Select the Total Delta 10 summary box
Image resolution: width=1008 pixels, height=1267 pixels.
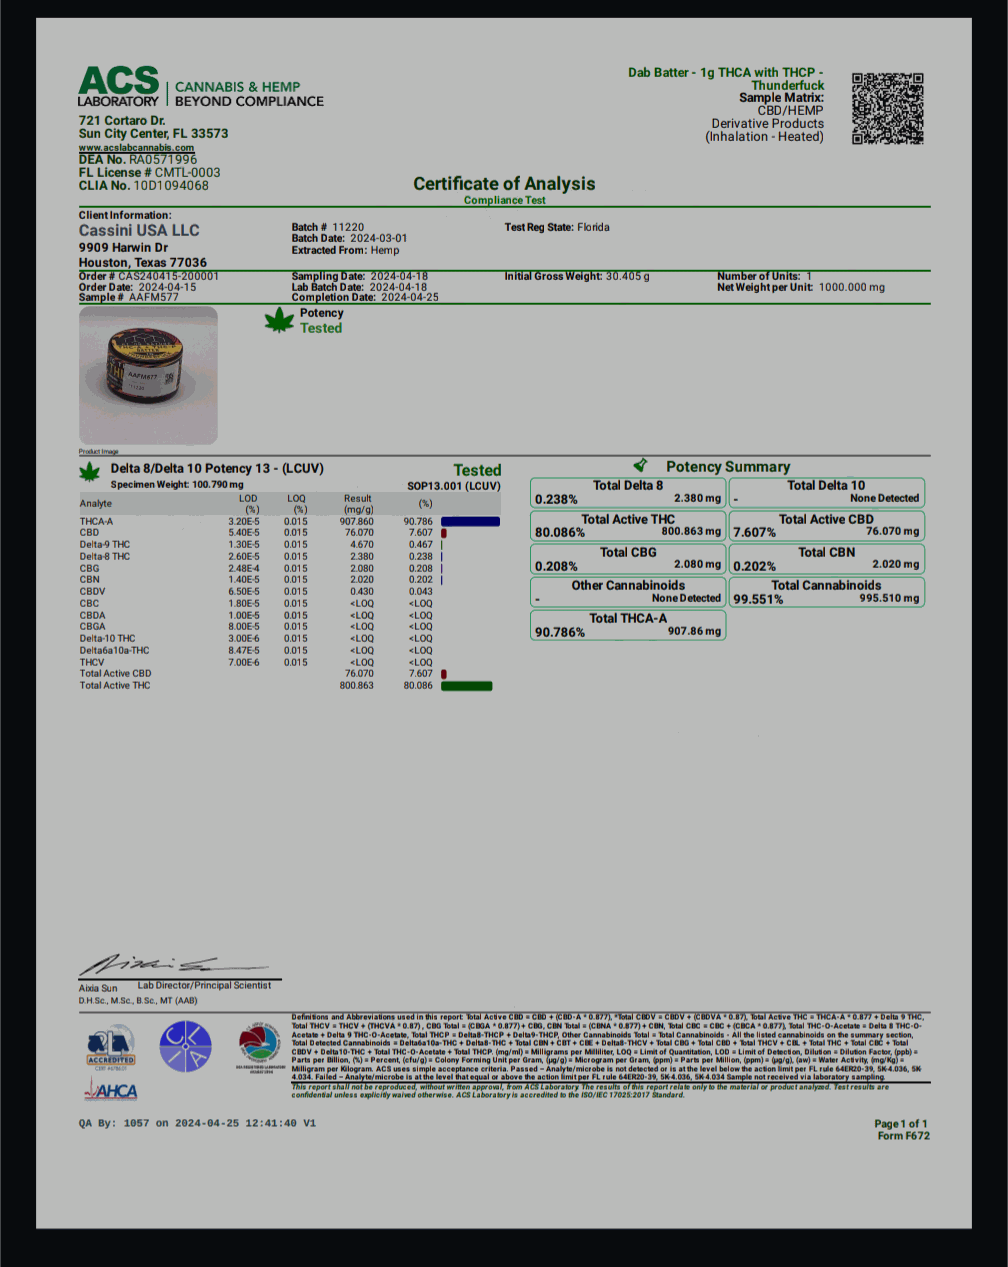[826, 492]
